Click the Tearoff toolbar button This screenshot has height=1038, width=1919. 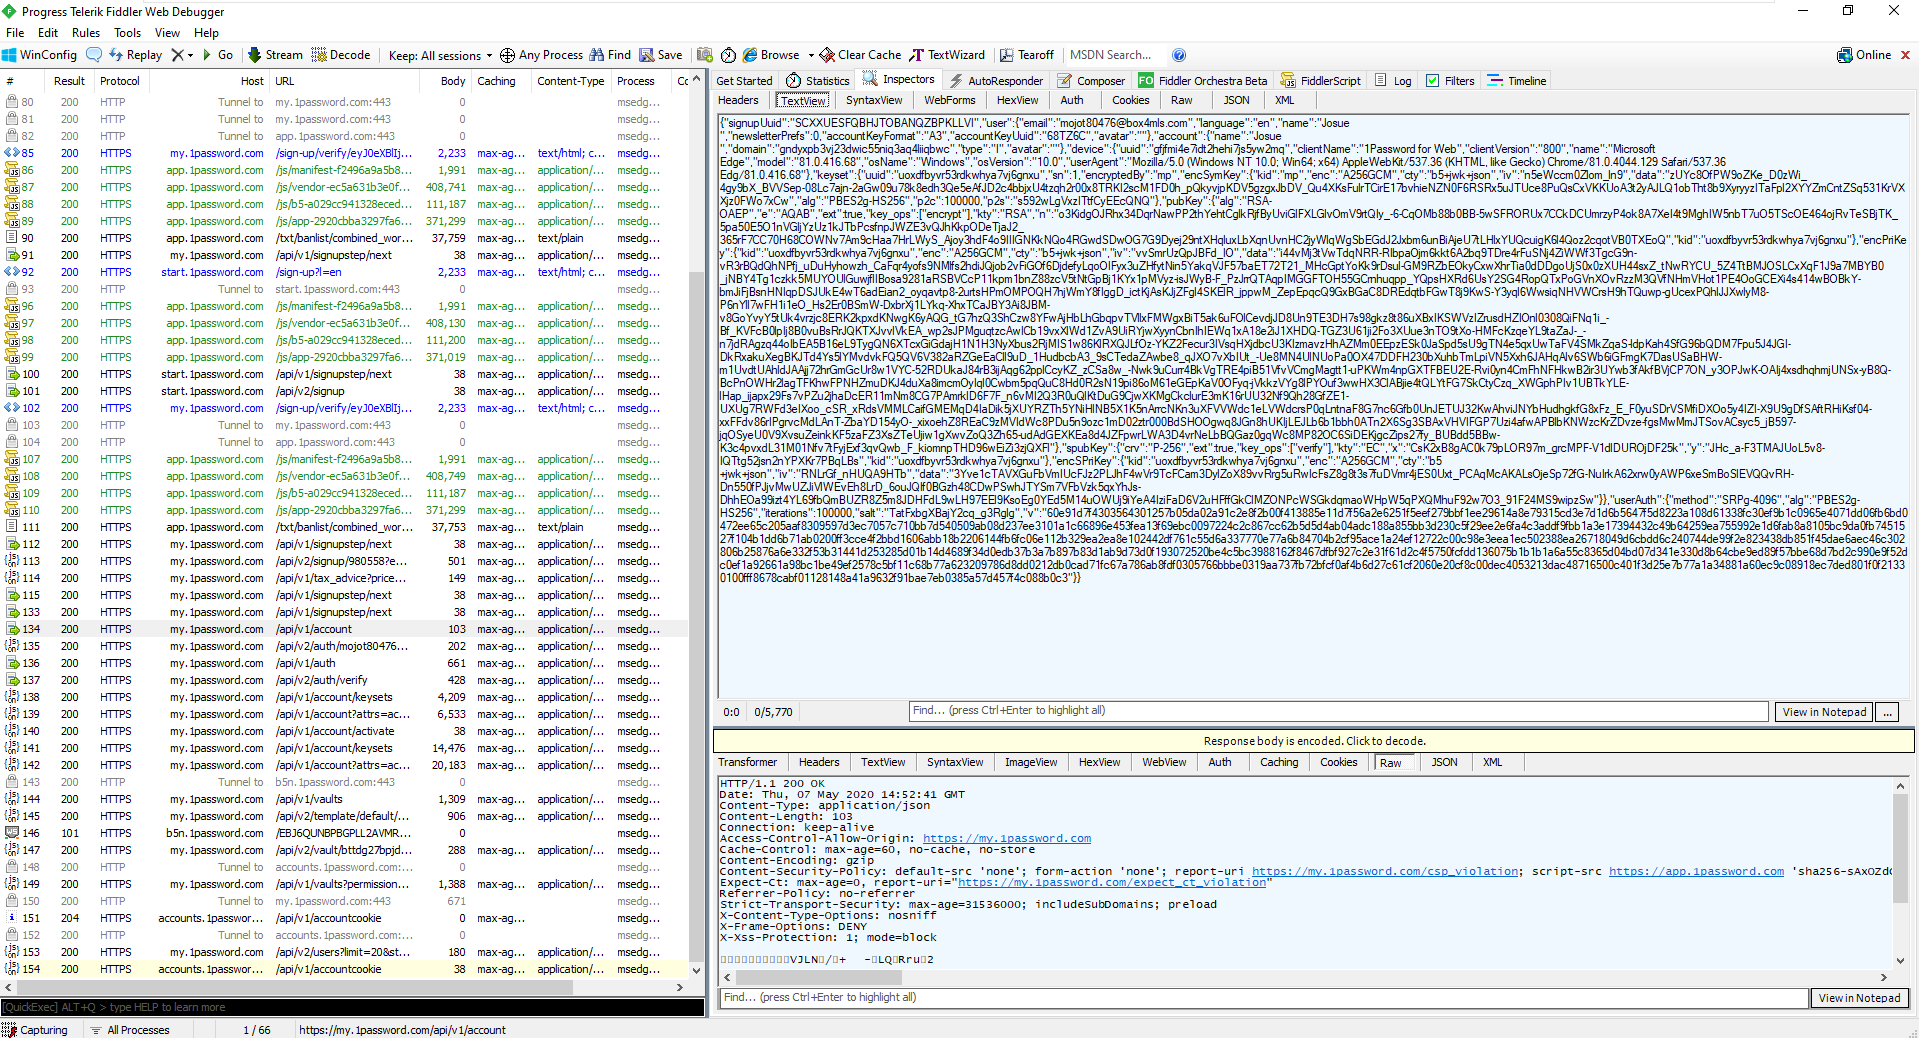click(1026, 55)
